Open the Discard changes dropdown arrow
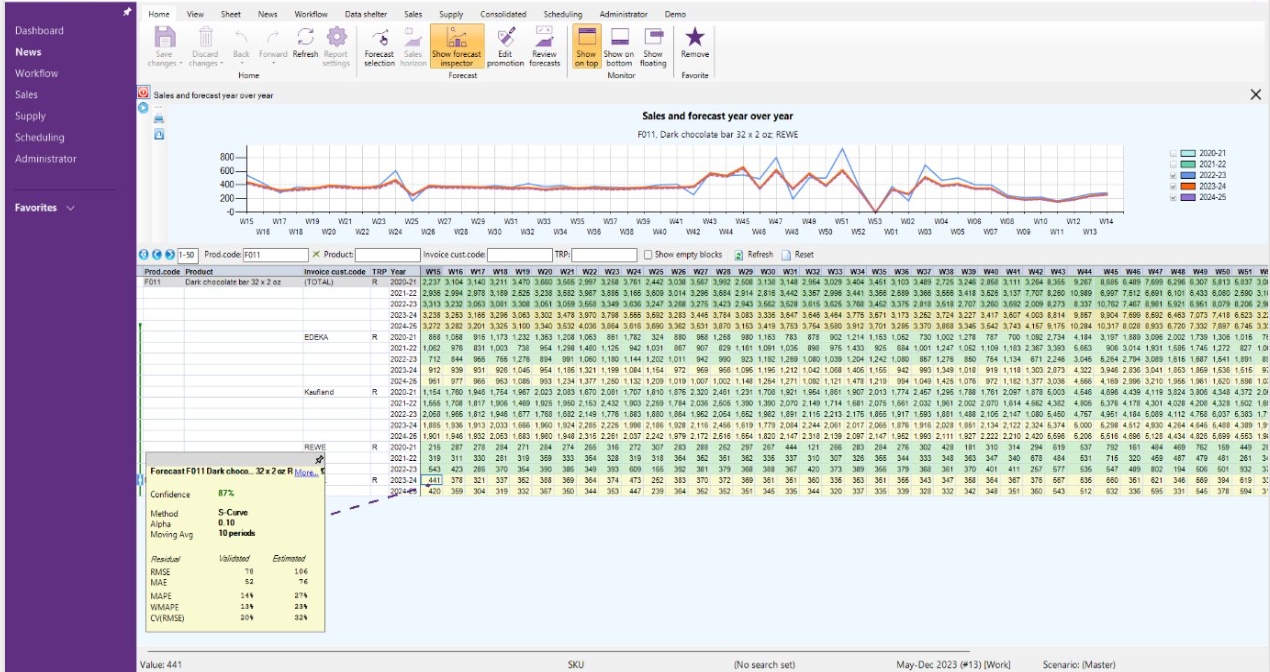This screenshot has height=672, width=1270. tap(220, 63)
